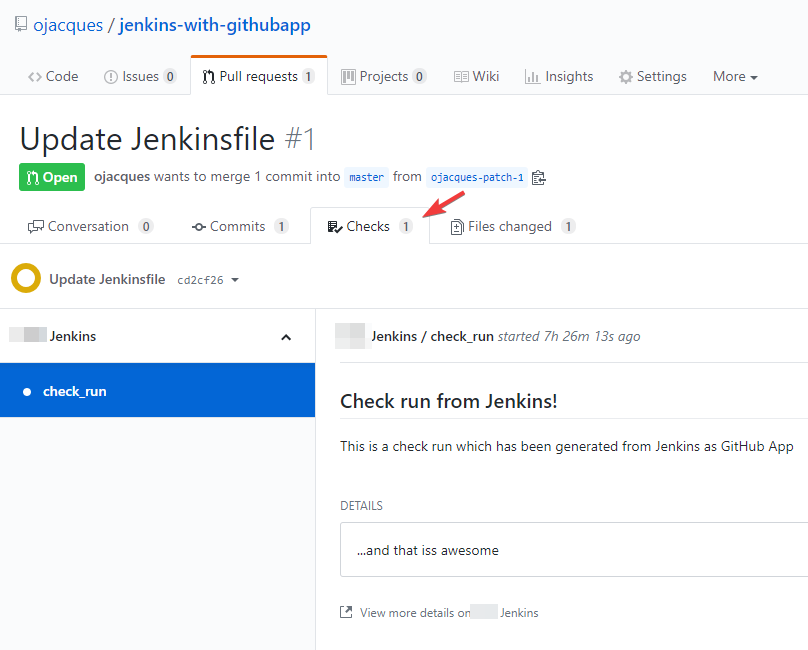Click the Jenkins avatar in check run header
The image size is (808, 650).
350,336
